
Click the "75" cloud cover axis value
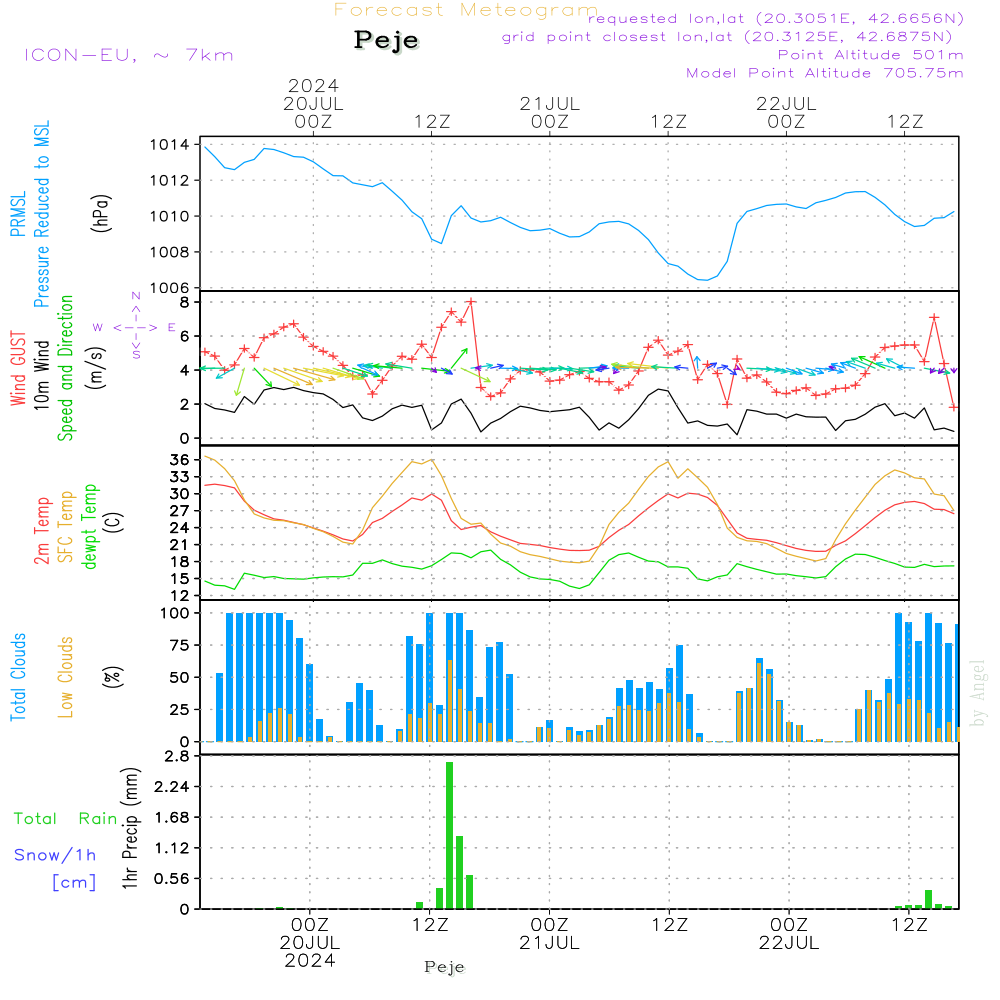click(x=180, y=645)
